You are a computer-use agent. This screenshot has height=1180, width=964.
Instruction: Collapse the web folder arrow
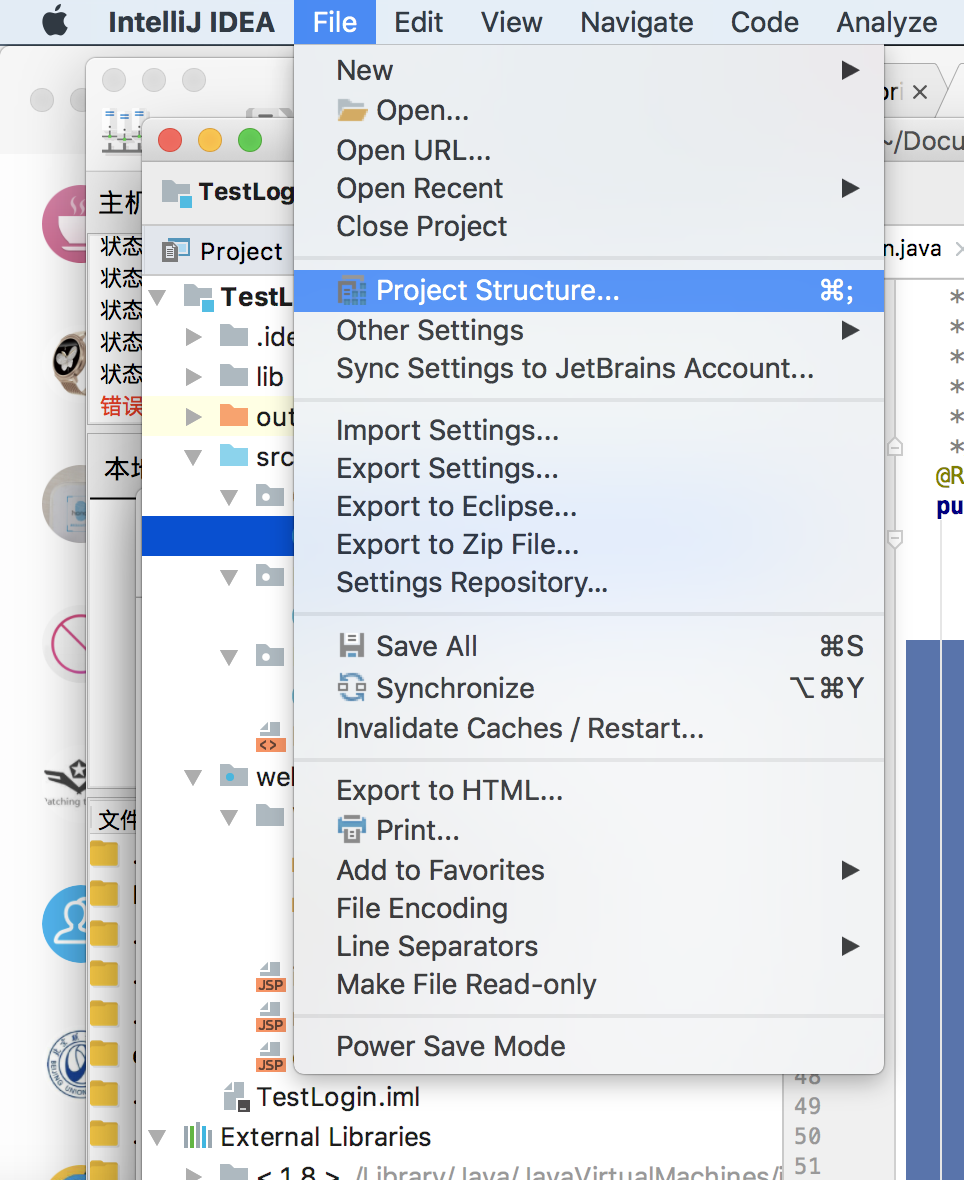(x=193, y=777)
